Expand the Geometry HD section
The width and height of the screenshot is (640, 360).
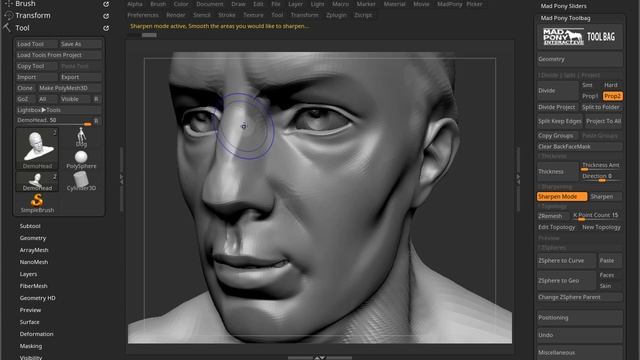point(38,298)
